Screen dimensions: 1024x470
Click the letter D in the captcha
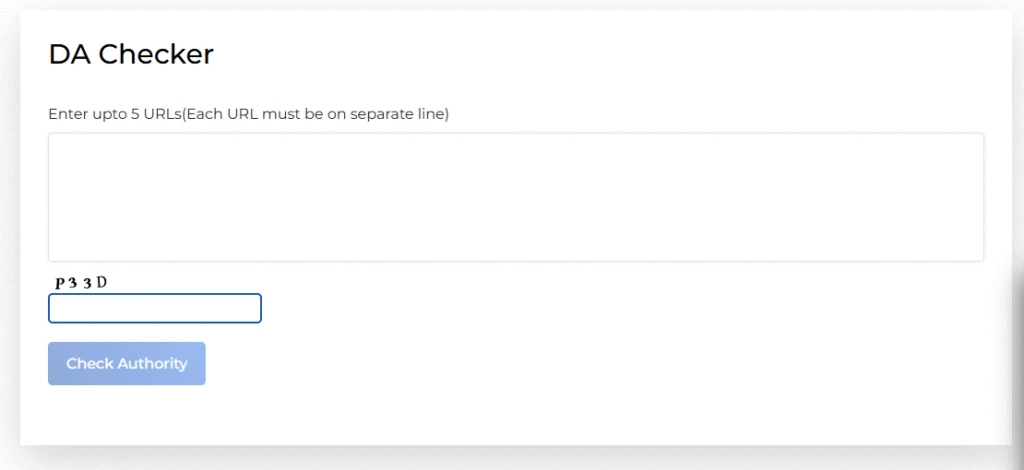pyautogui.click(x=101, y=283)
